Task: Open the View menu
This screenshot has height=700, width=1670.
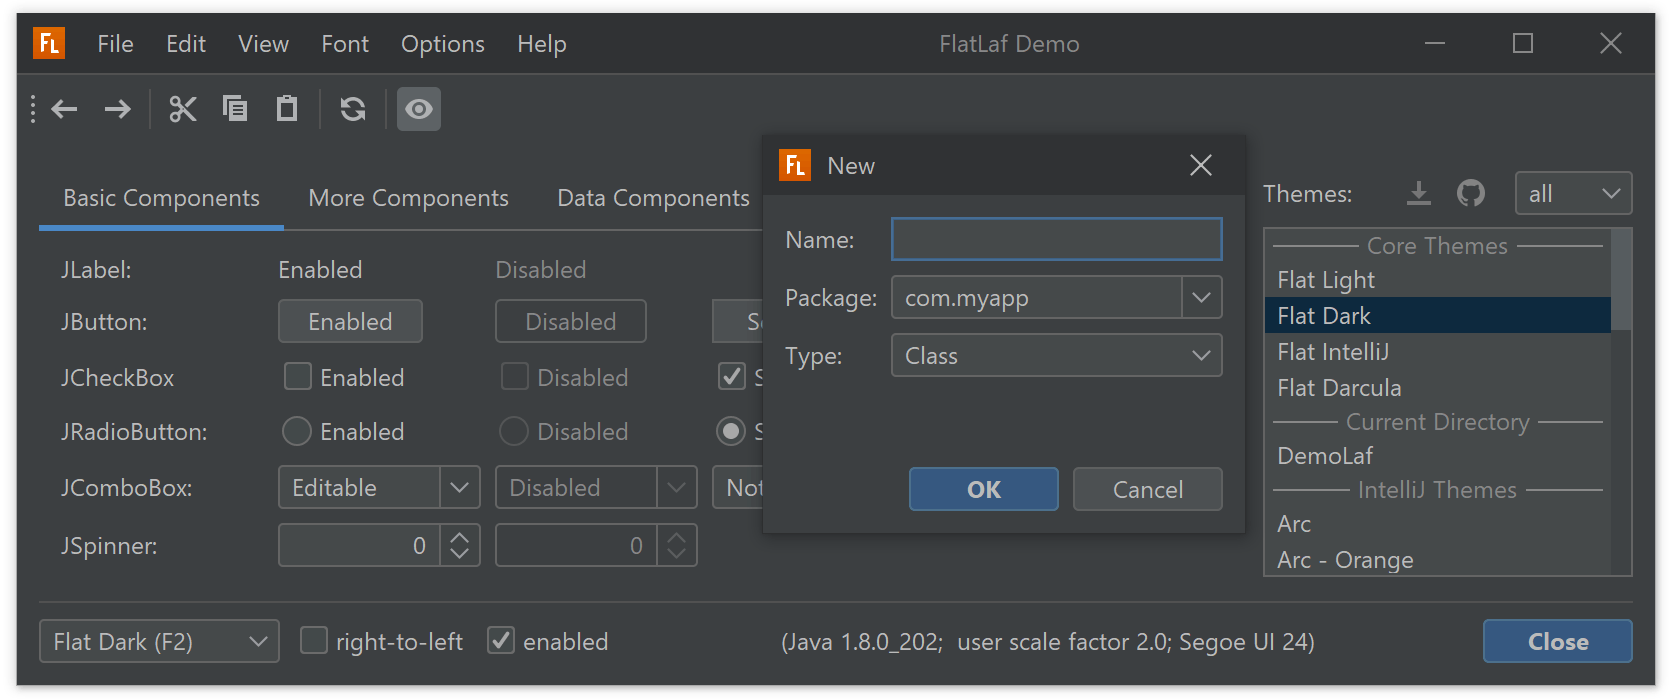Action: click(x=263, y=44)
